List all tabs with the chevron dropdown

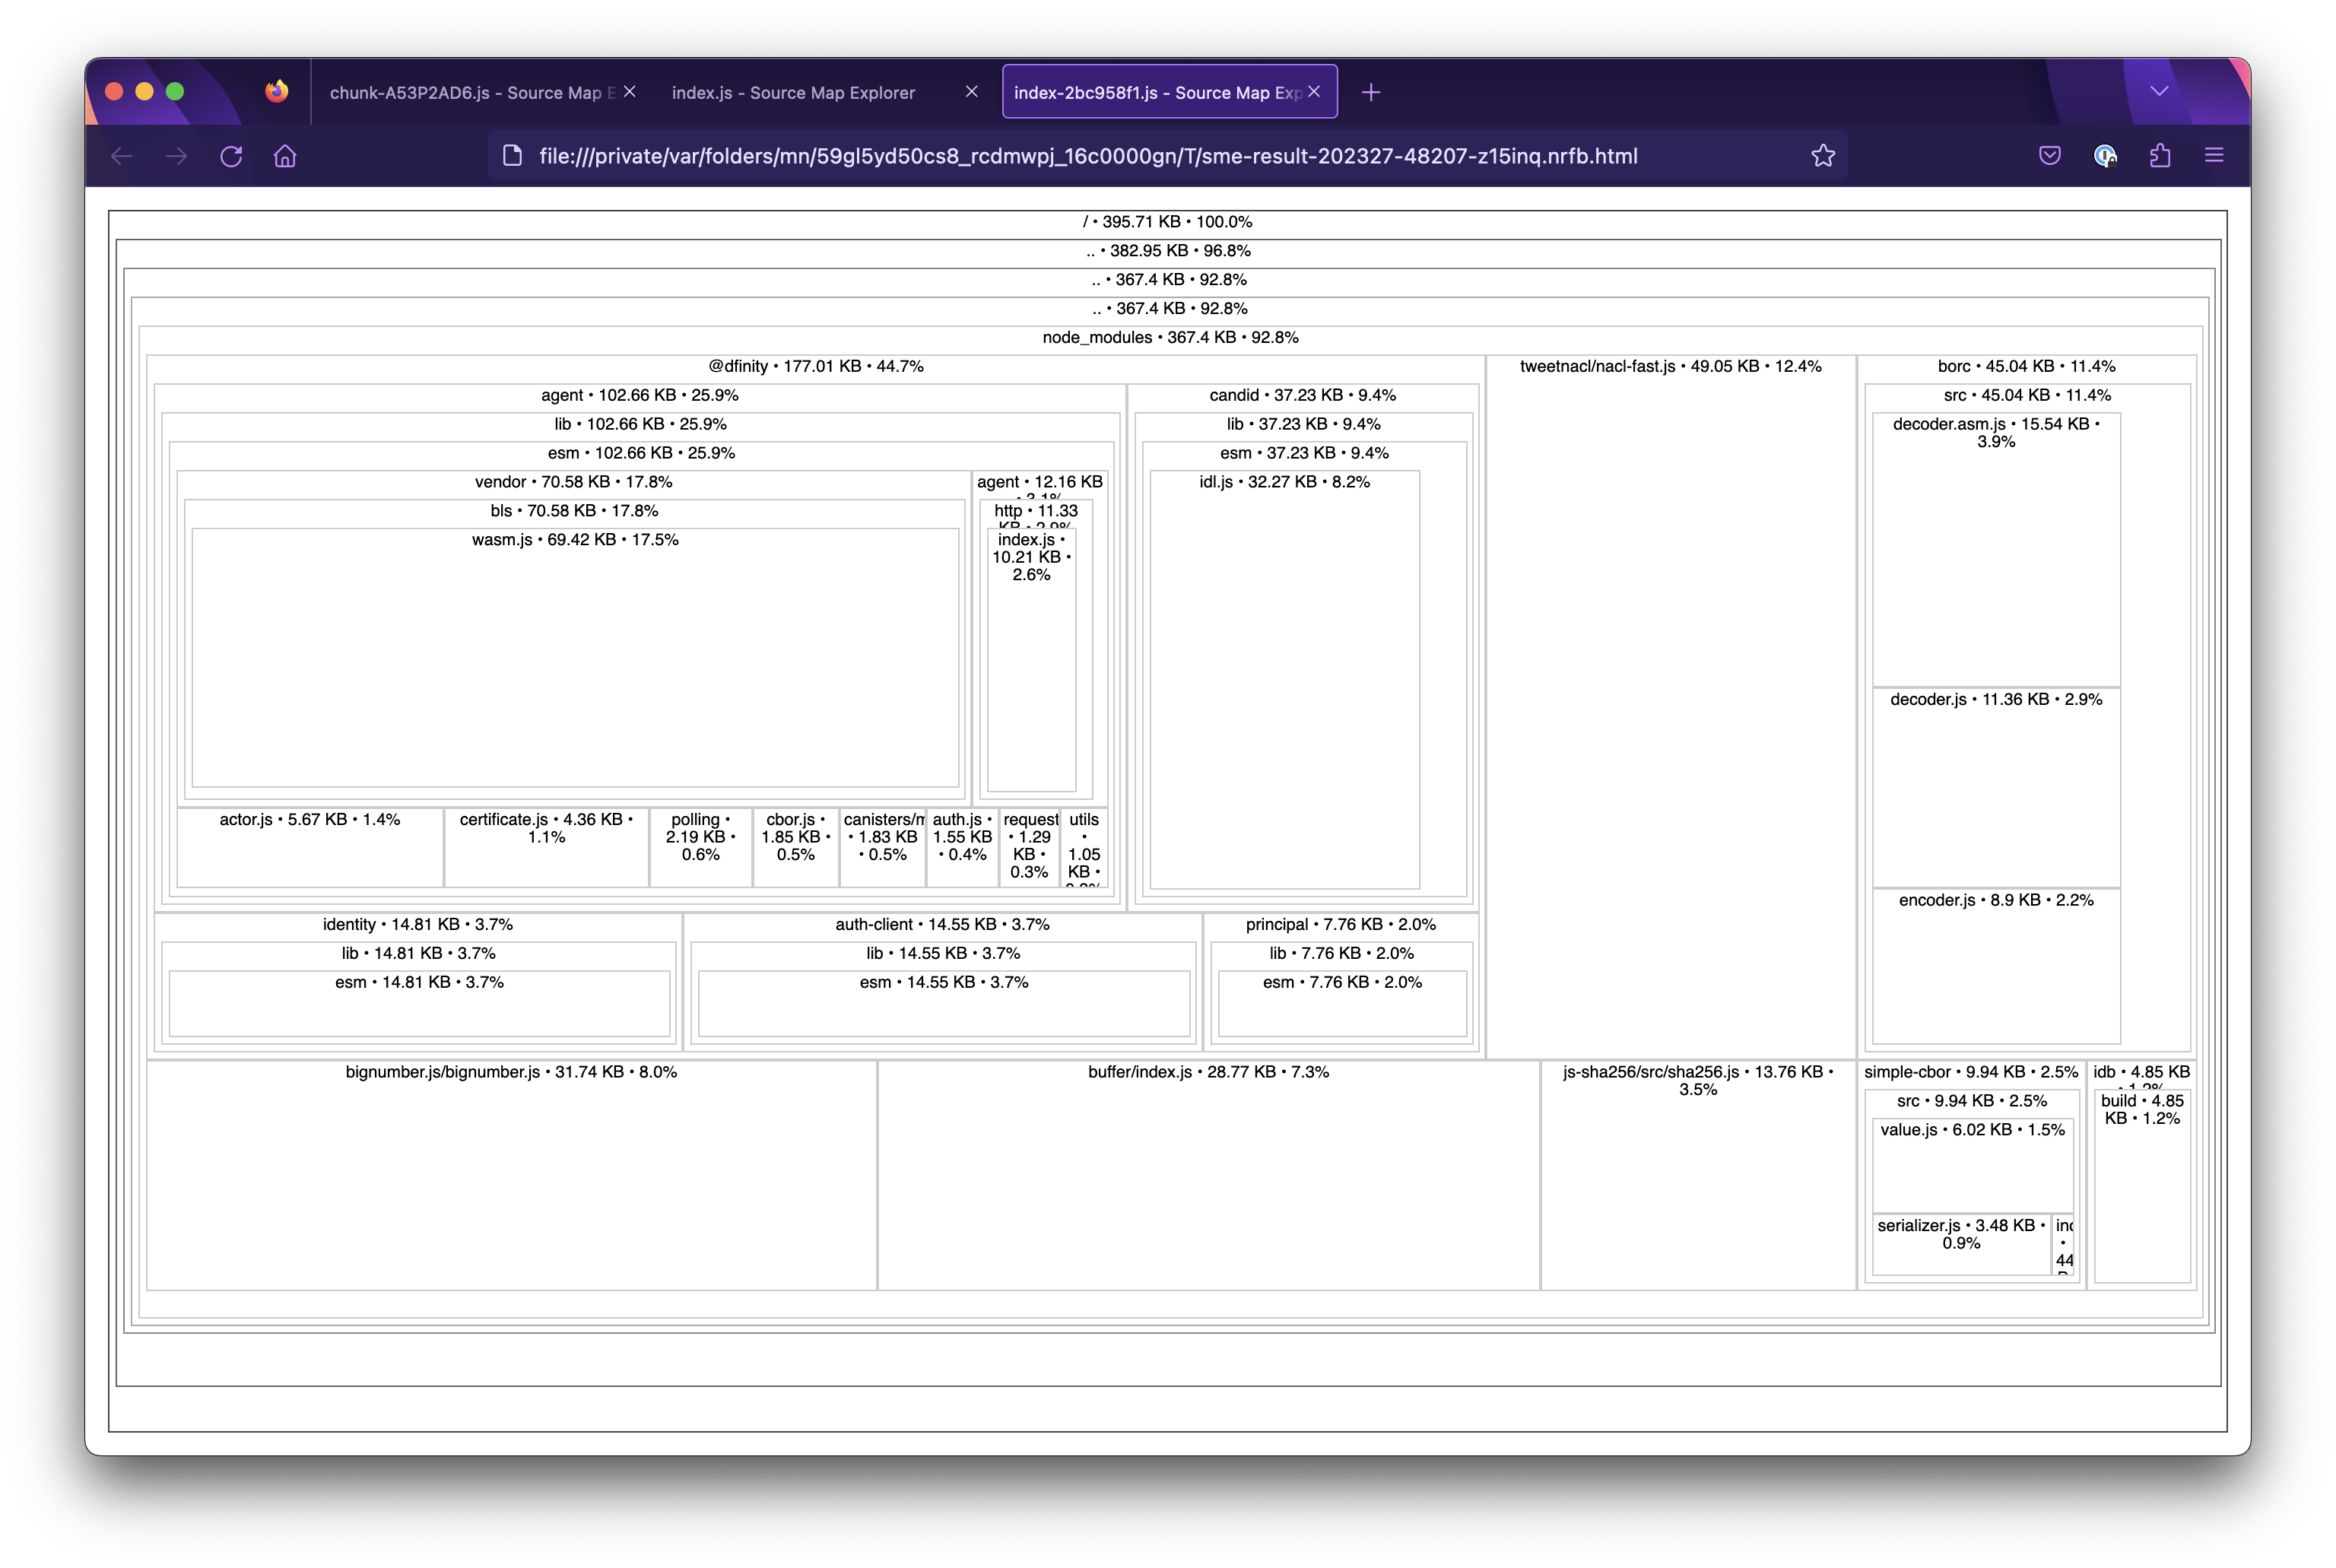pos(2159,91)
